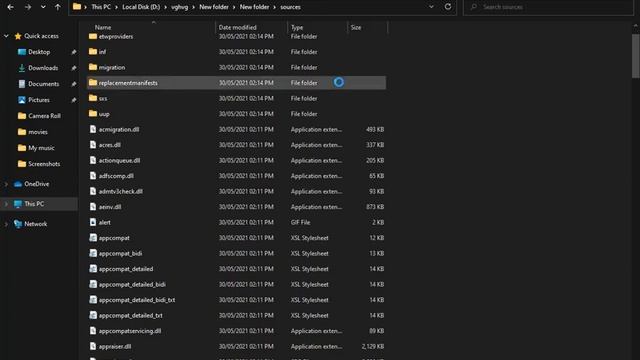Viewport: 640px width, 360px height.
Task: Click into the Search sources field
Action: coord(548,7)
